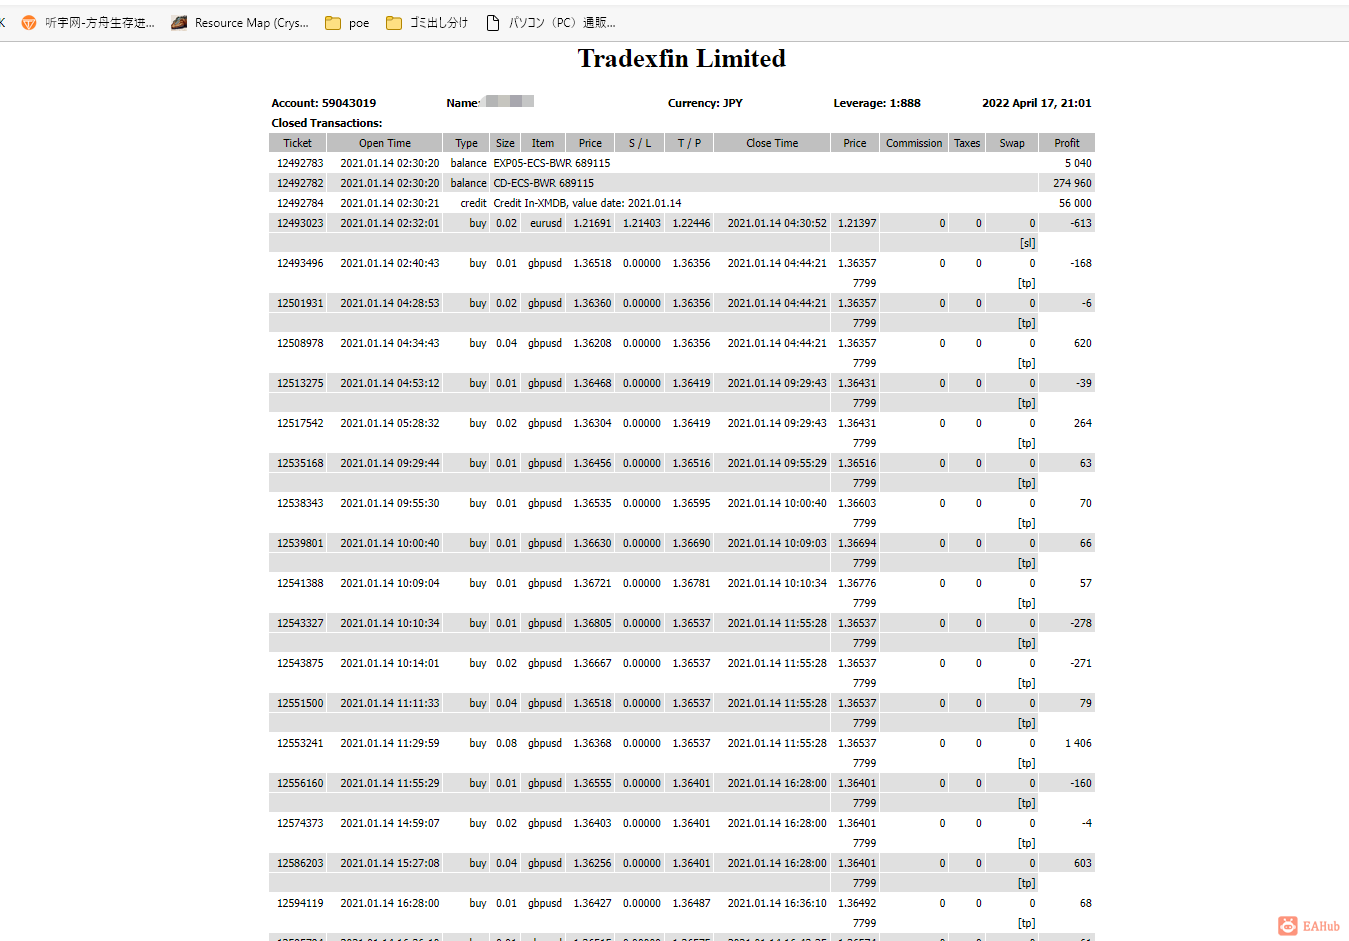
Task: Open the パソコン（PC）通販 bookmark page icon
Action: pos(493,23)
